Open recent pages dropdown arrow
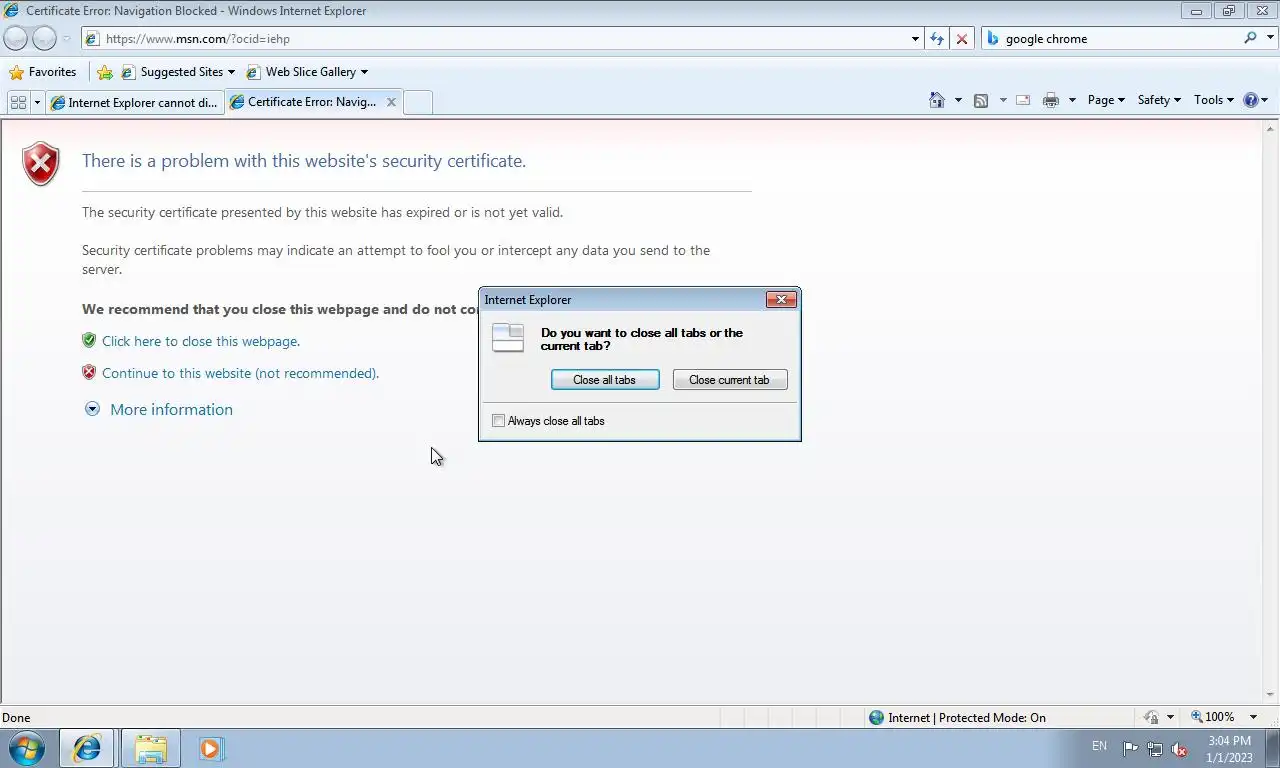The image size is (1280, 768). click(x=67, y=39)
